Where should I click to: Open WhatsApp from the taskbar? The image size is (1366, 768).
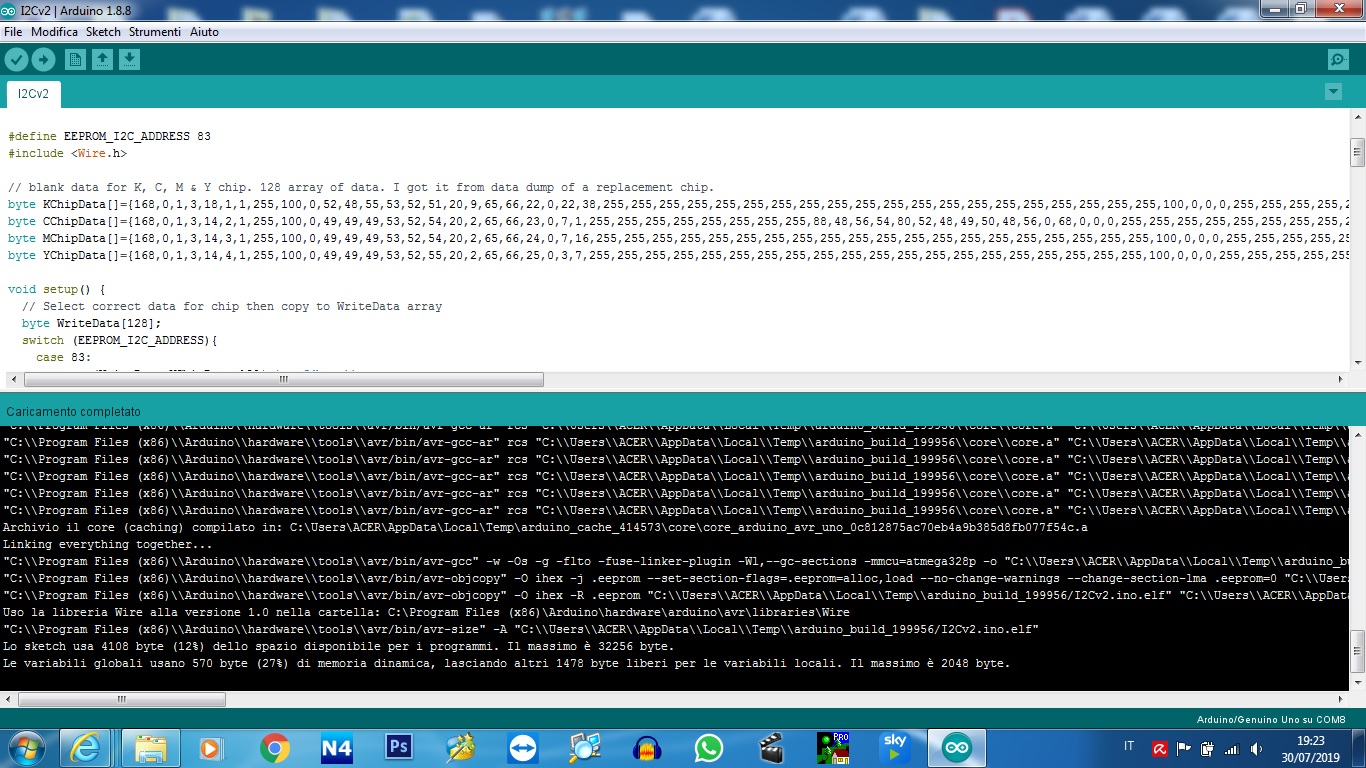709,748
